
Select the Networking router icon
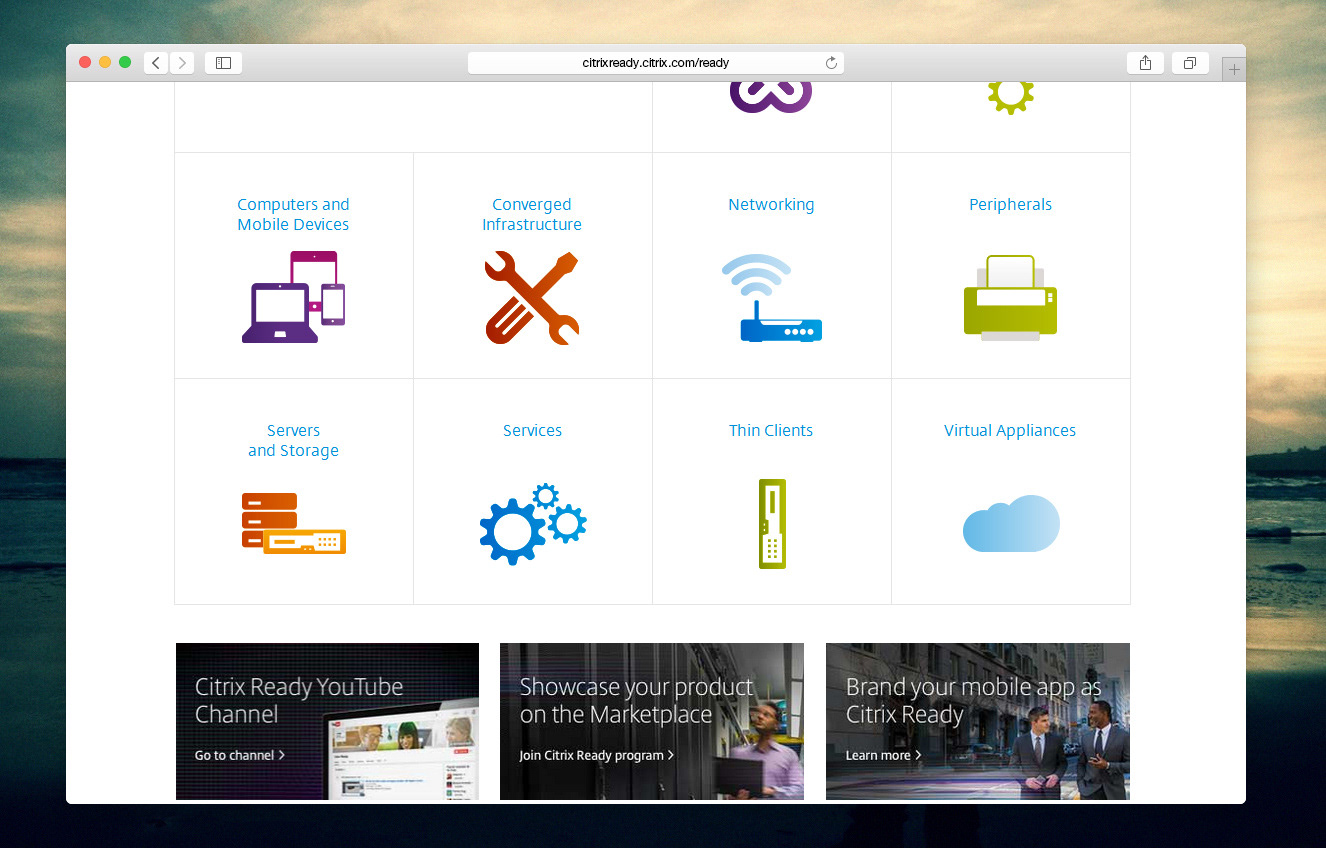coord(771,298)
